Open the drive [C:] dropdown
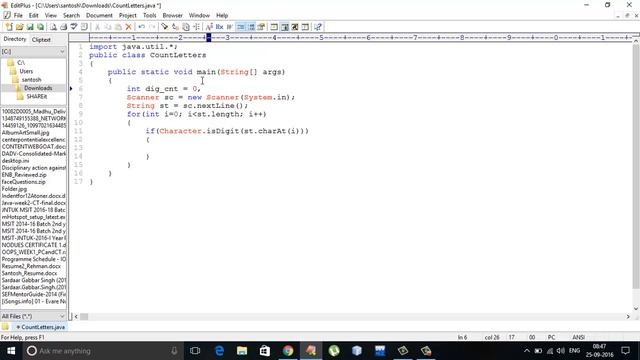The image size is (640, 360). (x=33, y=51)
